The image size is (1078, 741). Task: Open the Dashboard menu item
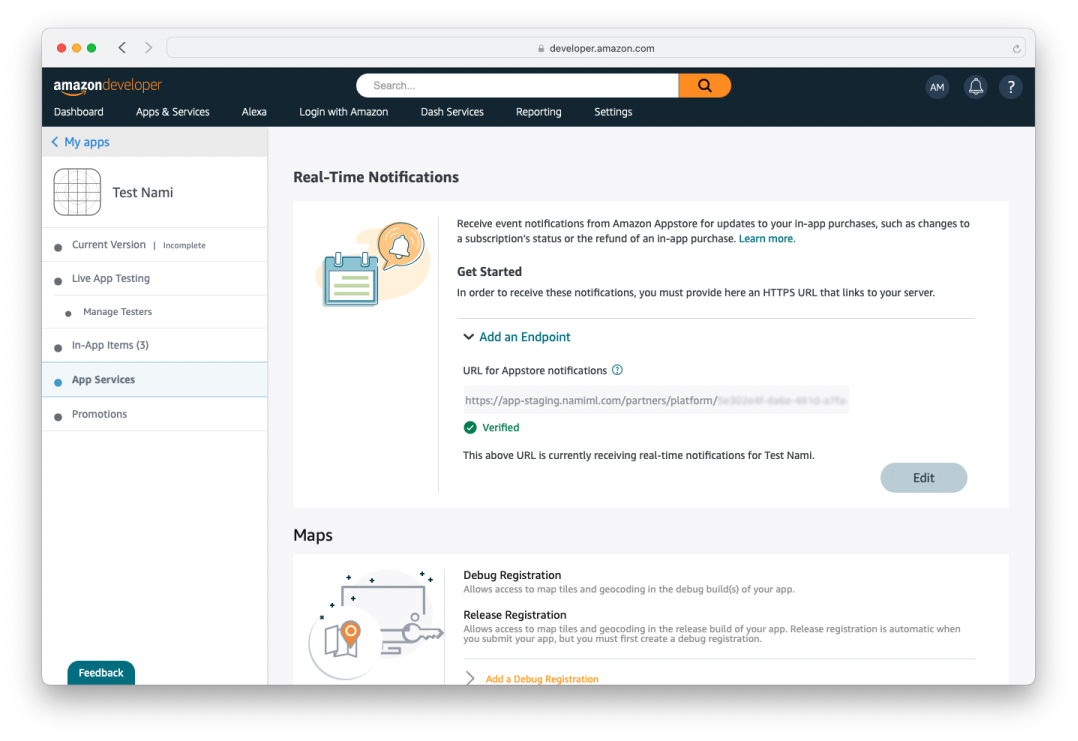point(78,111)
